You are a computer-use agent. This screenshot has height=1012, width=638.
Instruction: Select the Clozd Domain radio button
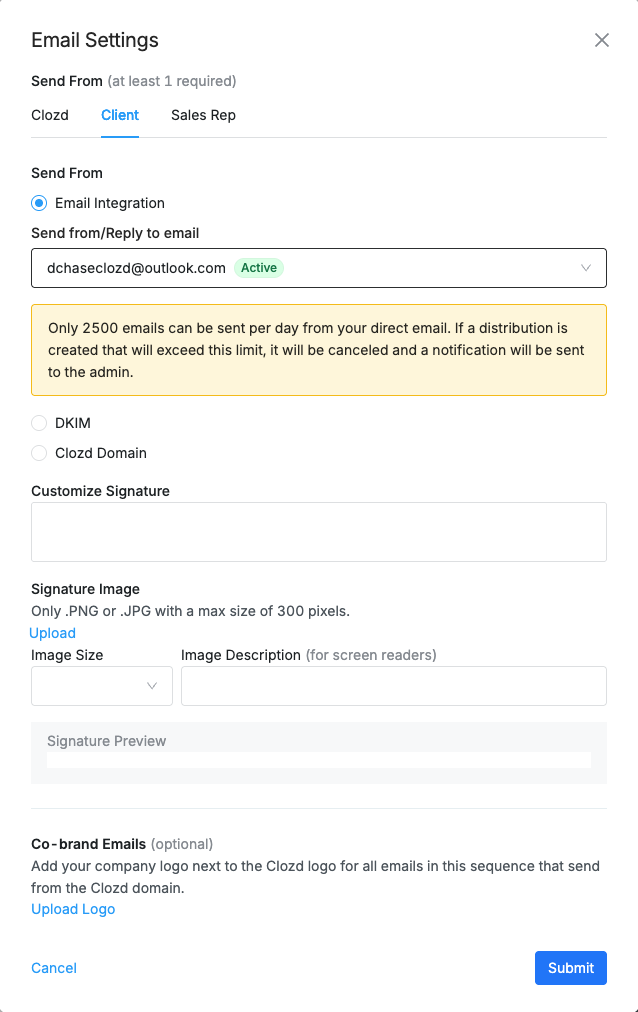[x=40, y=453]
